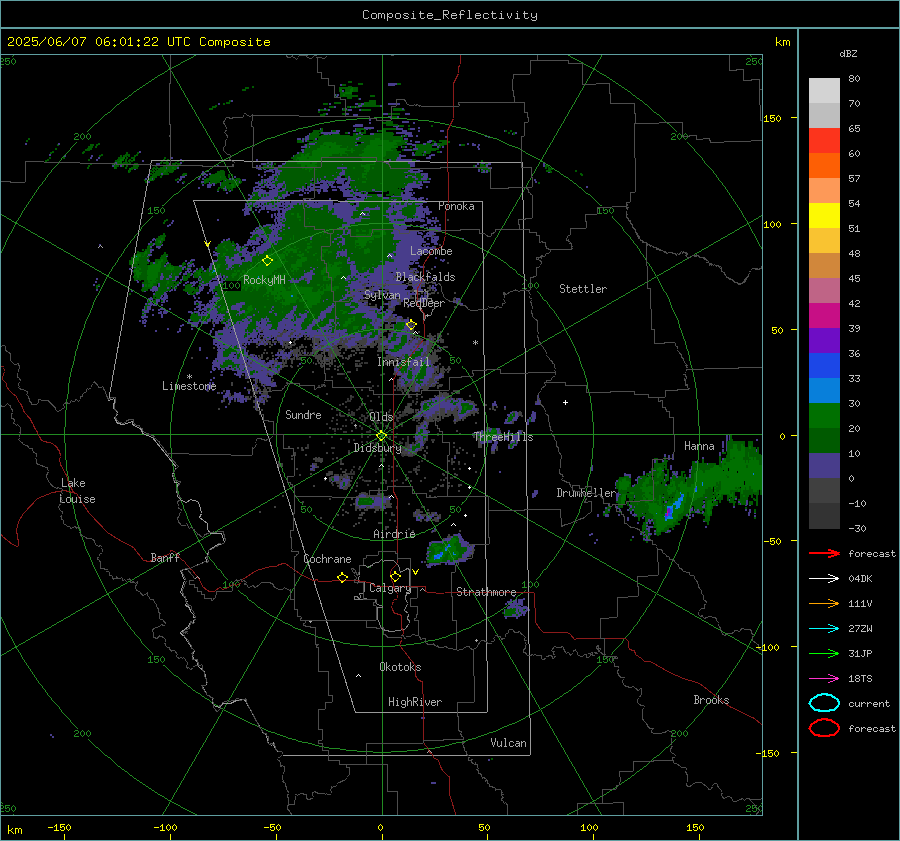This screenshot has width=900, height=841.
Task: Click the cyan 27ZW arrow icon
Action: (824, 629)
